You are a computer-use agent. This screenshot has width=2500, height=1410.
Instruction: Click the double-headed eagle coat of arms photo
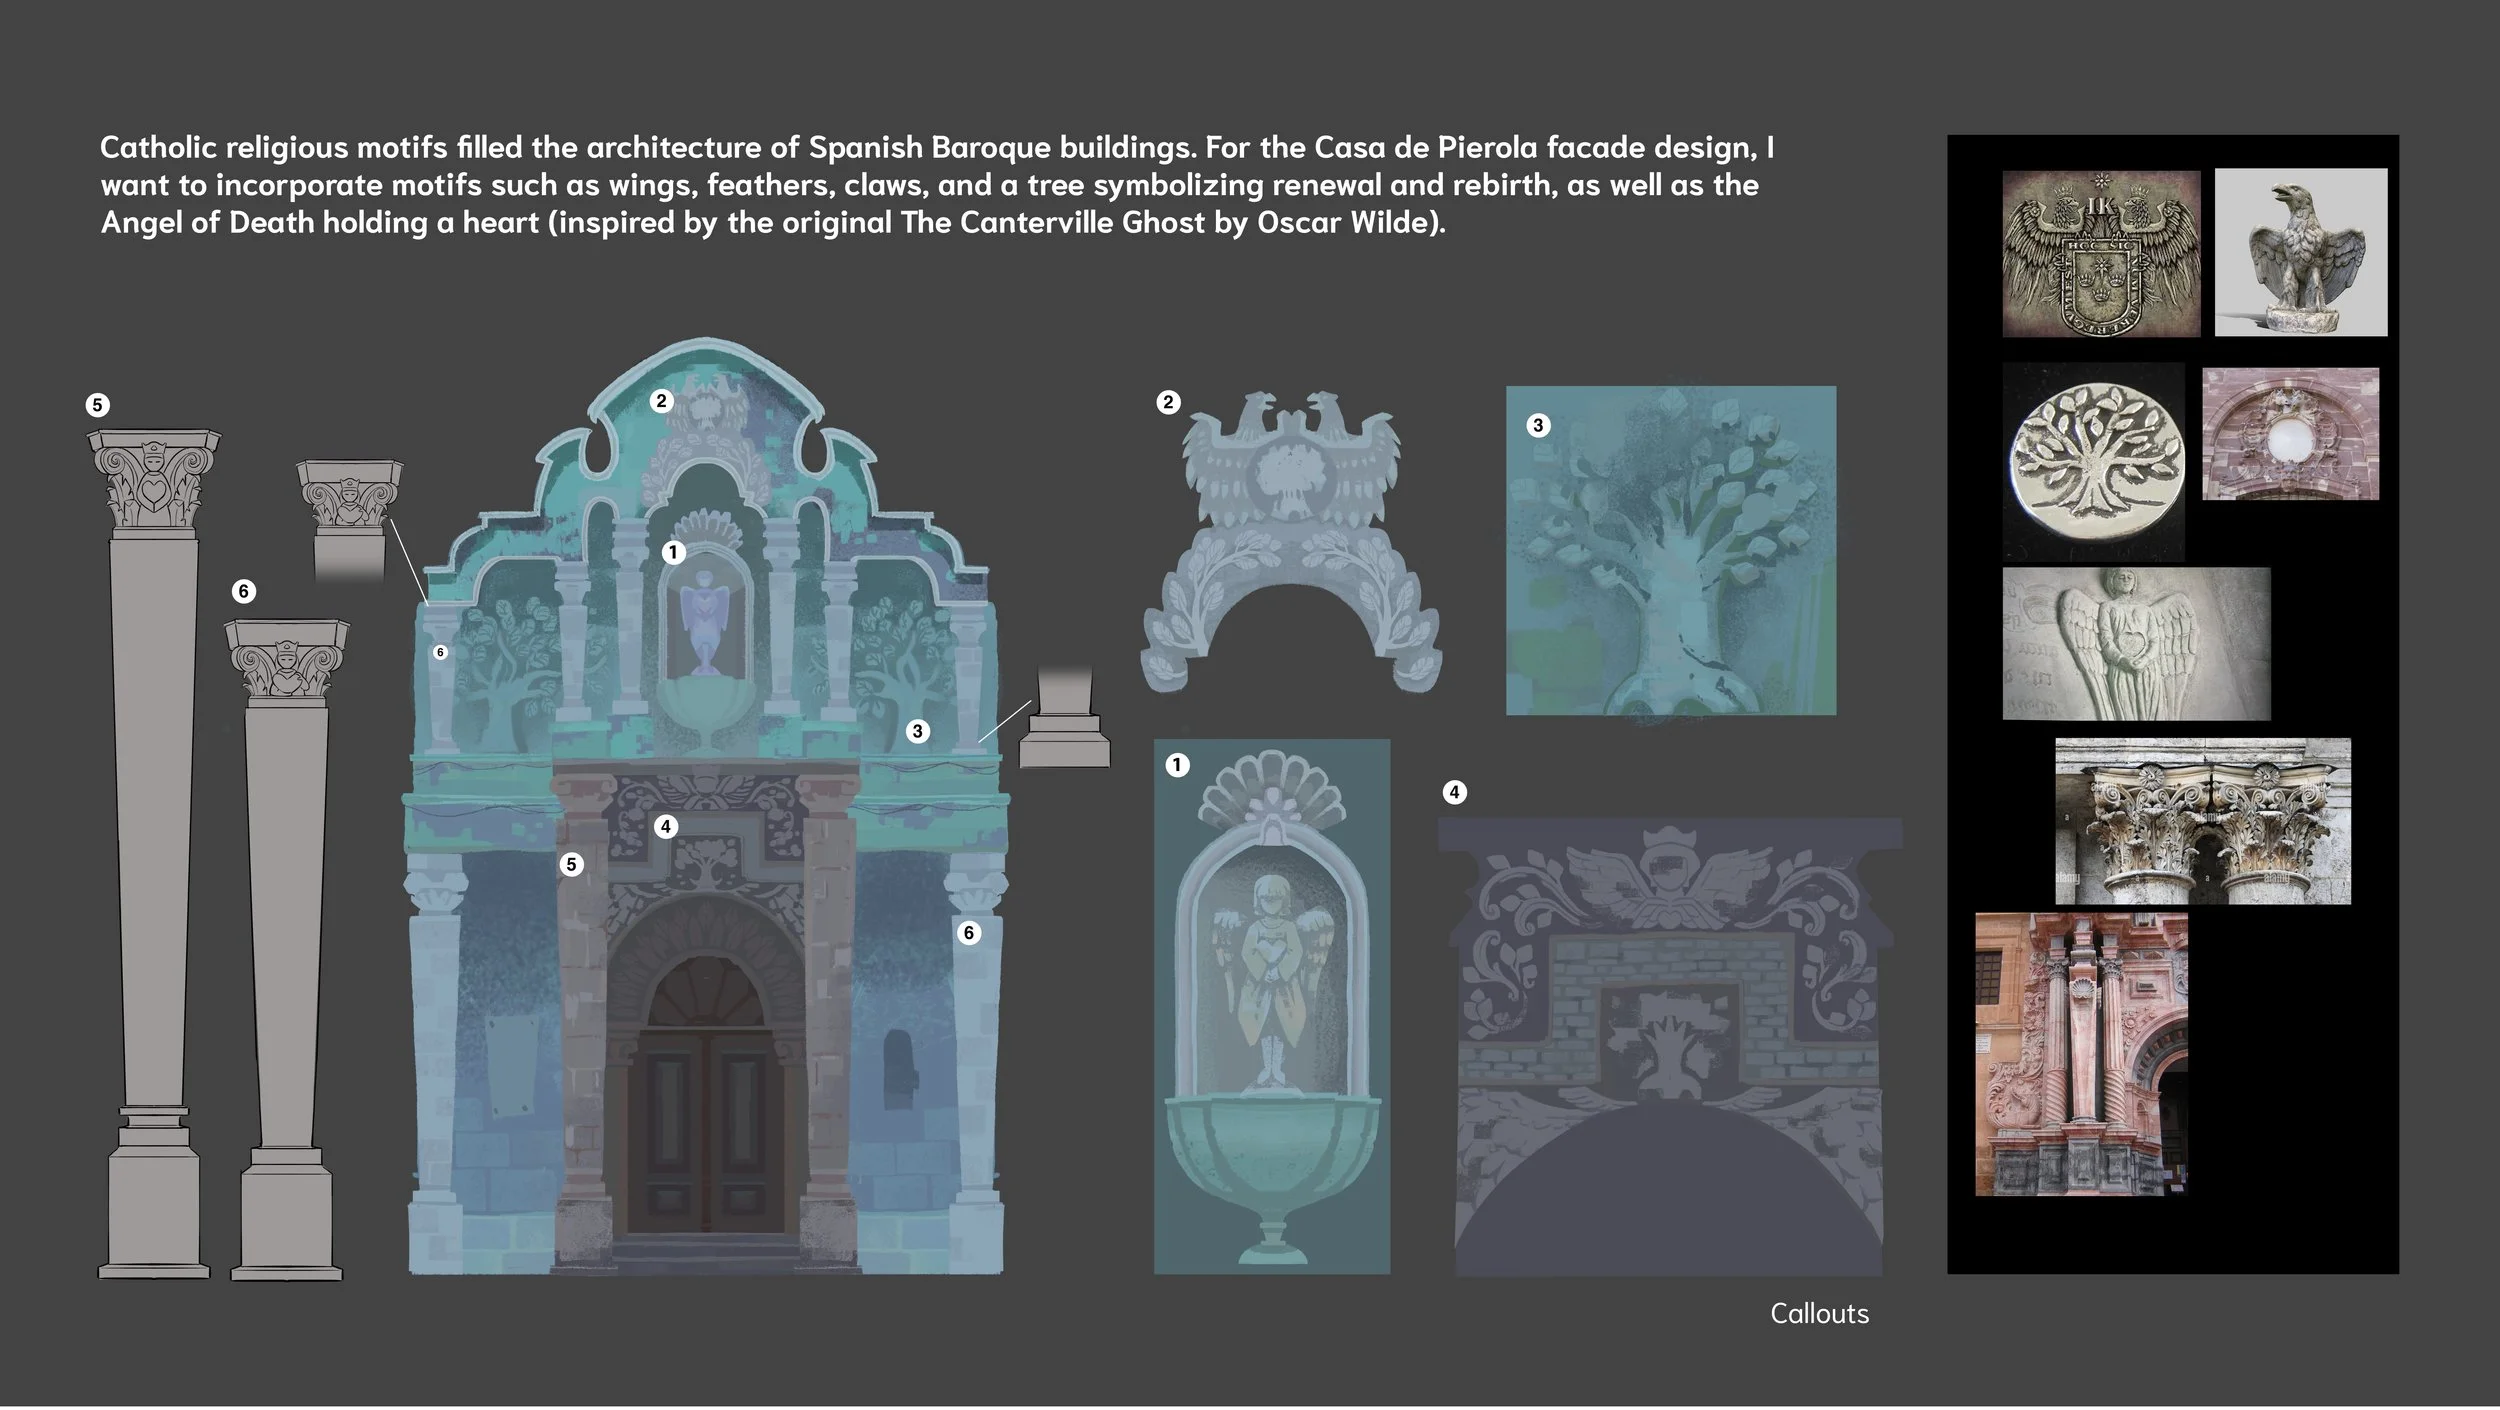(2100, 253)
